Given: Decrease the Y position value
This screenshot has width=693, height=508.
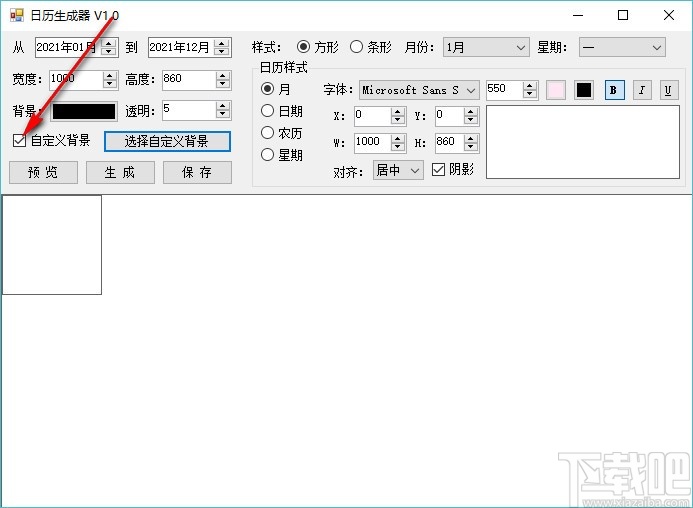Looking at the screenshot, I should click(x=471, y=120).
